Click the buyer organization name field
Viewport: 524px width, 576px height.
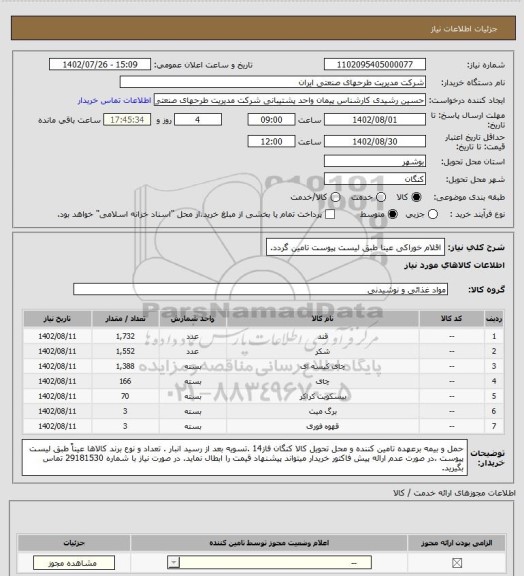[273, 82]
